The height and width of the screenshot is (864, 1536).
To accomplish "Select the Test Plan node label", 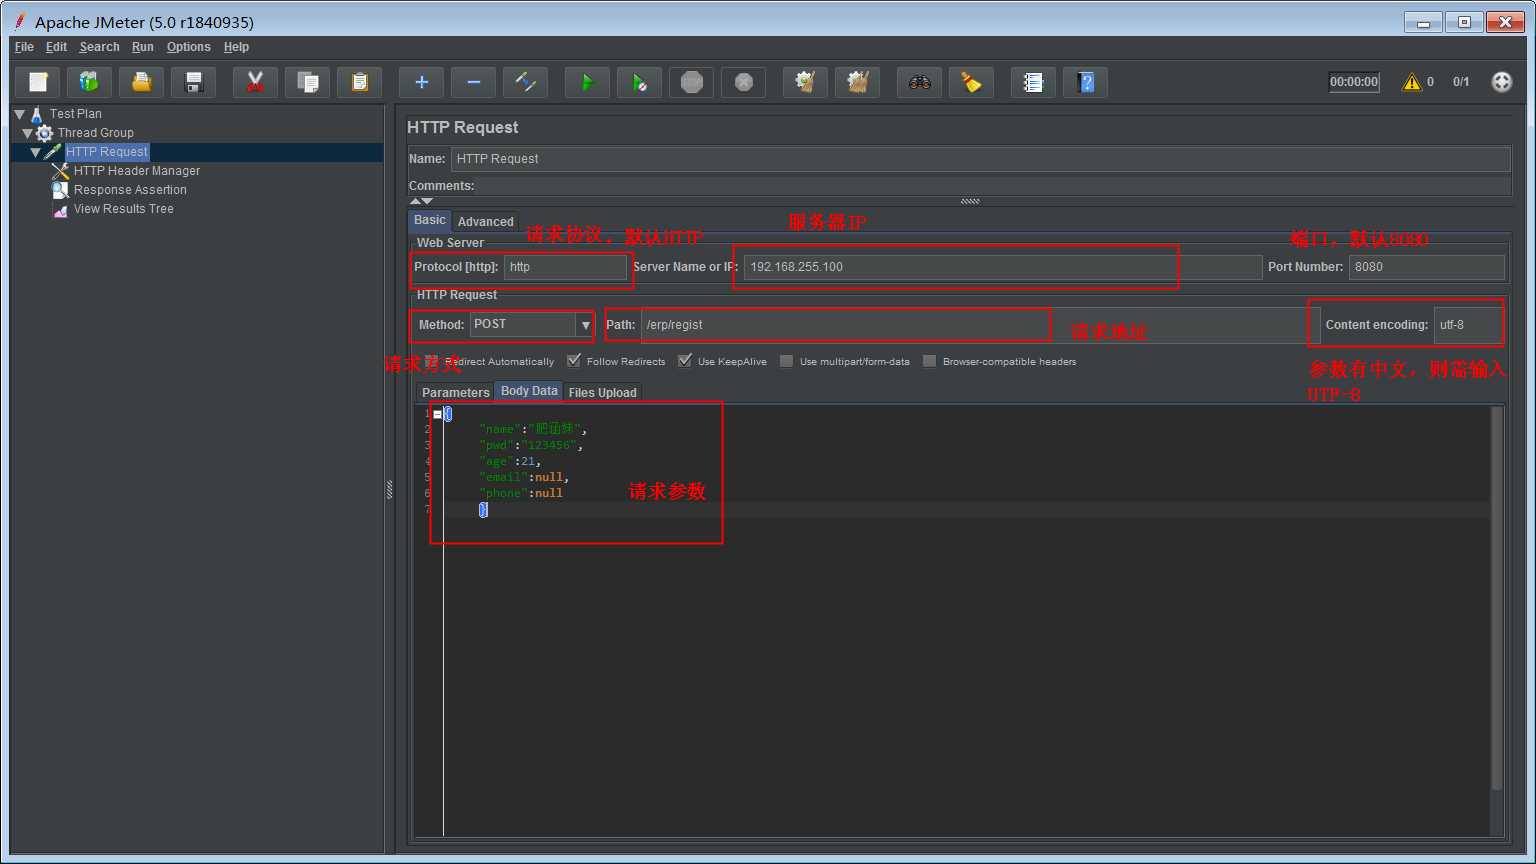I will tap(75, 114).
